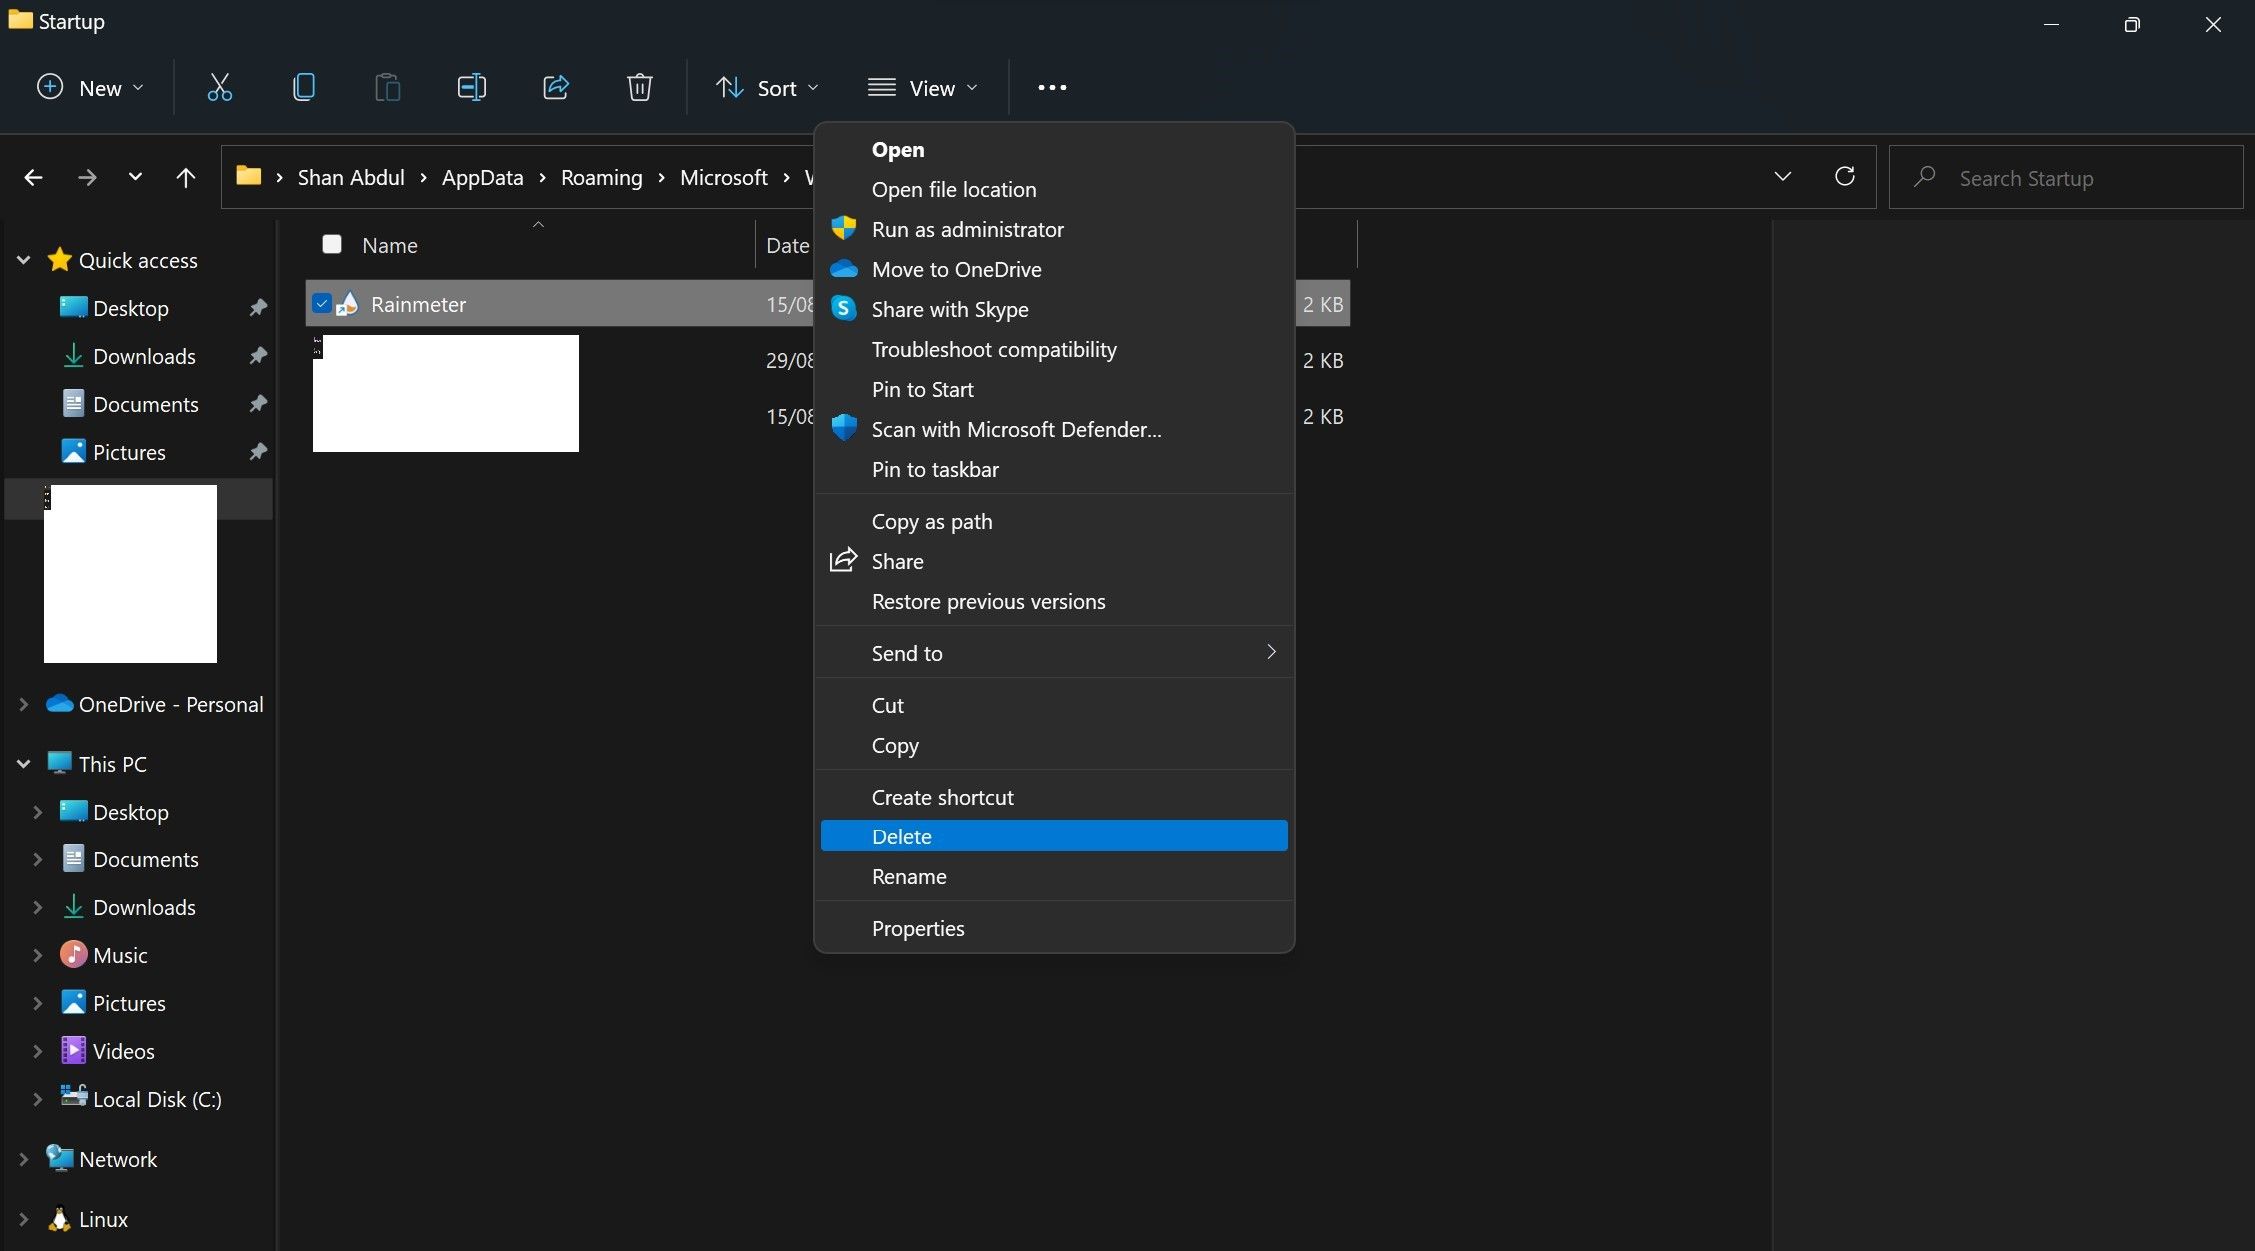The image size is (2255, 1251).
Task: Select Rename in context menu
Action: 1054,876
